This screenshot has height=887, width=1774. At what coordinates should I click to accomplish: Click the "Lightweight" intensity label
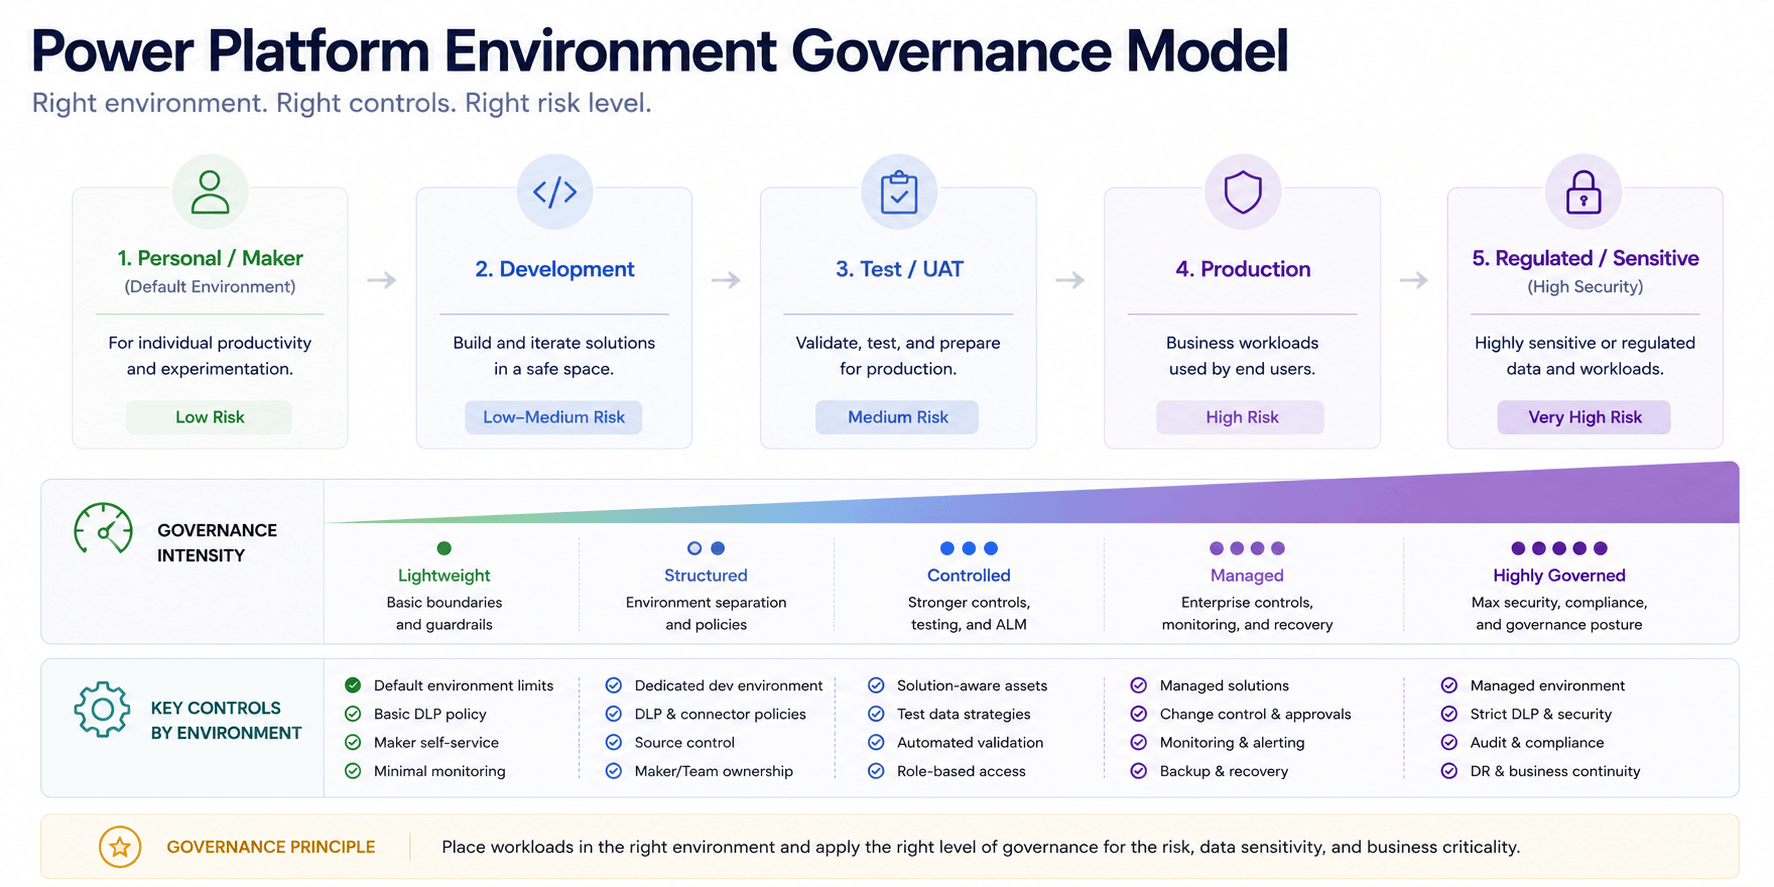pos(444,576)
